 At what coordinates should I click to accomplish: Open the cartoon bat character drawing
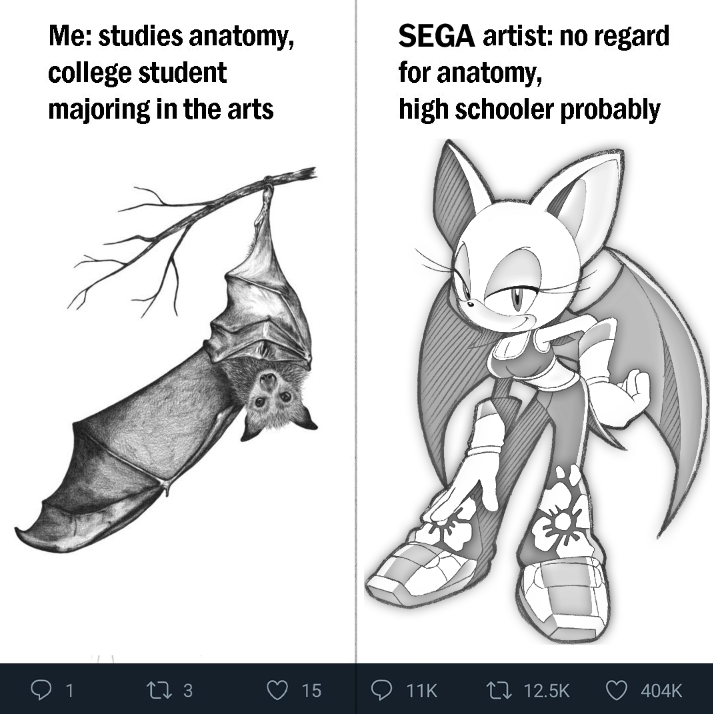pyautogui.click(x=535, y=392)
